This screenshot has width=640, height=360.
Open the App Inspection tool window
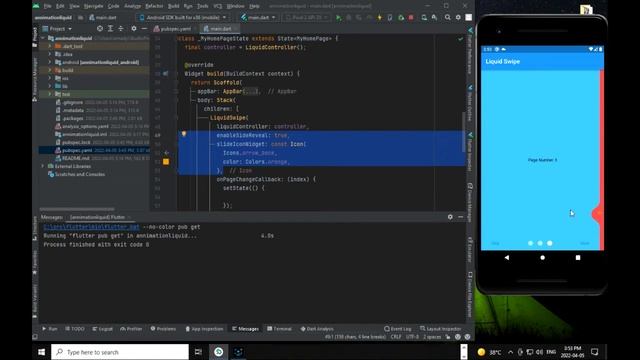coord(204,329)
